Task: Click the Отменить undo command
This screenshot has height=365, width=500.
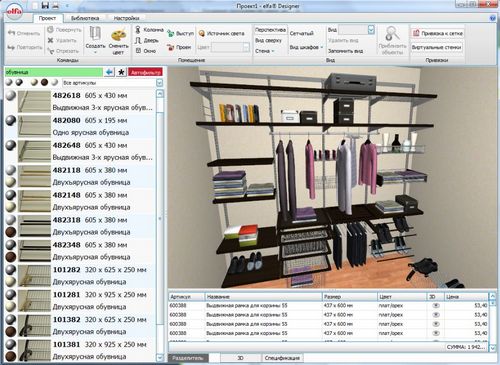Action: coord(24,33)
